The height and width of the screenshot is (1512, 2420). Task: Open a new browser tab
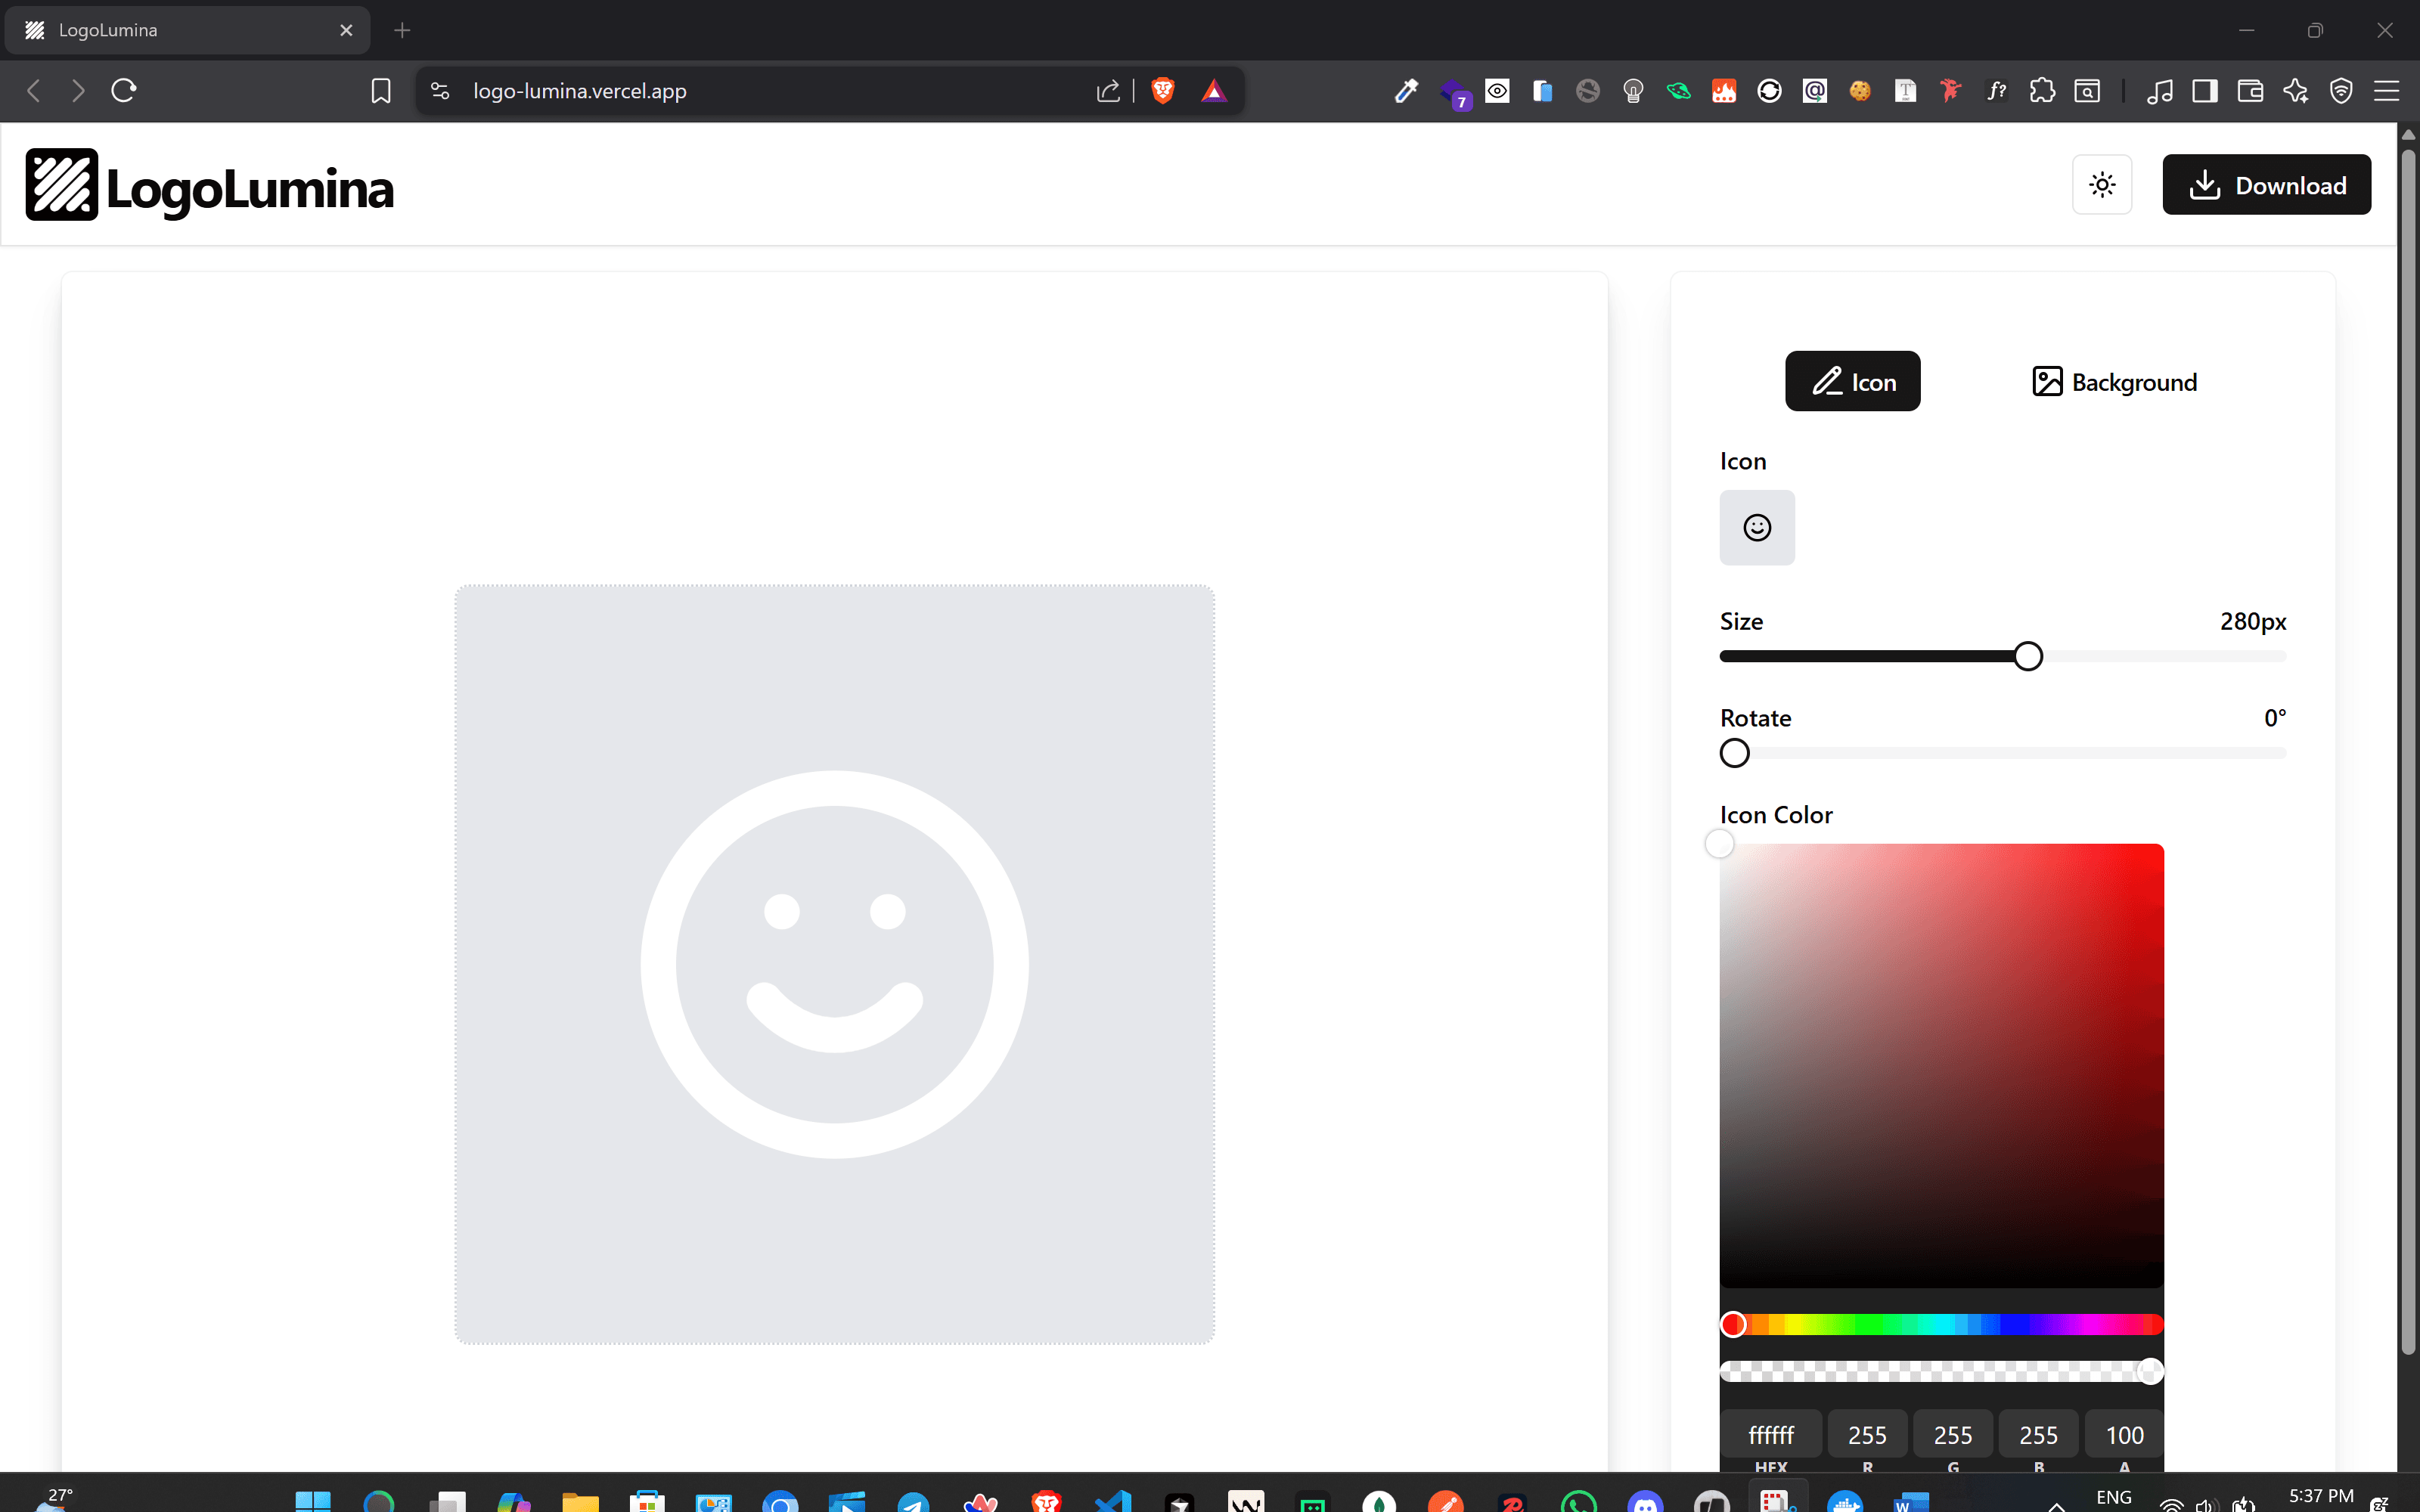click(x=402, y=30)
